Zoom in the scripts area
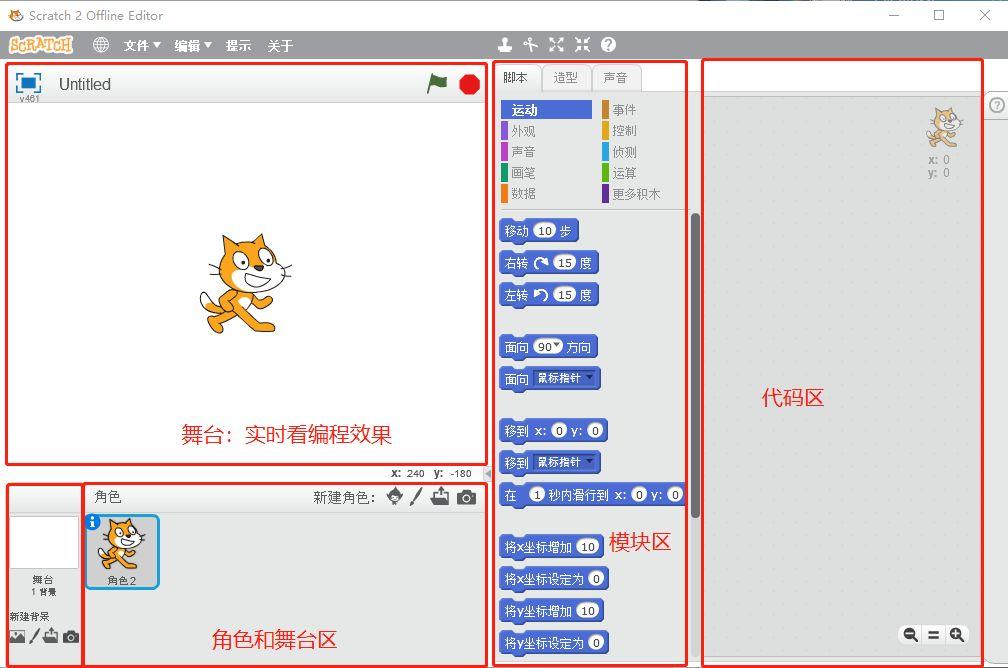The image size is (1008, 668). pos(957,635)
